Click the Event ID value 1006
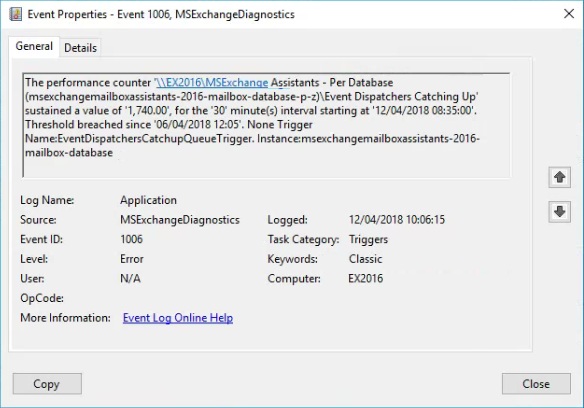Screen dimensions: 584x408 pos(131,239)
